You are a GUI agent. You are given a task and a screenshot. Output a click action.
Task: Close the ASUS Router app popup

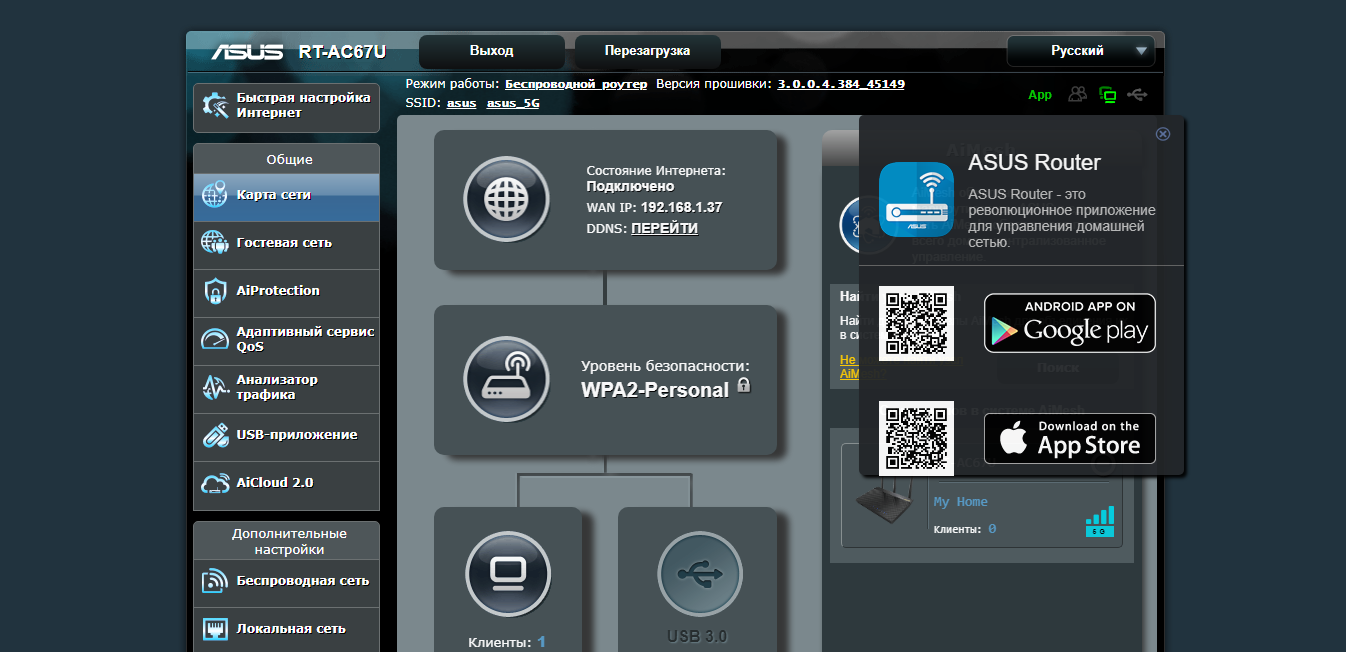point(1162,133)
